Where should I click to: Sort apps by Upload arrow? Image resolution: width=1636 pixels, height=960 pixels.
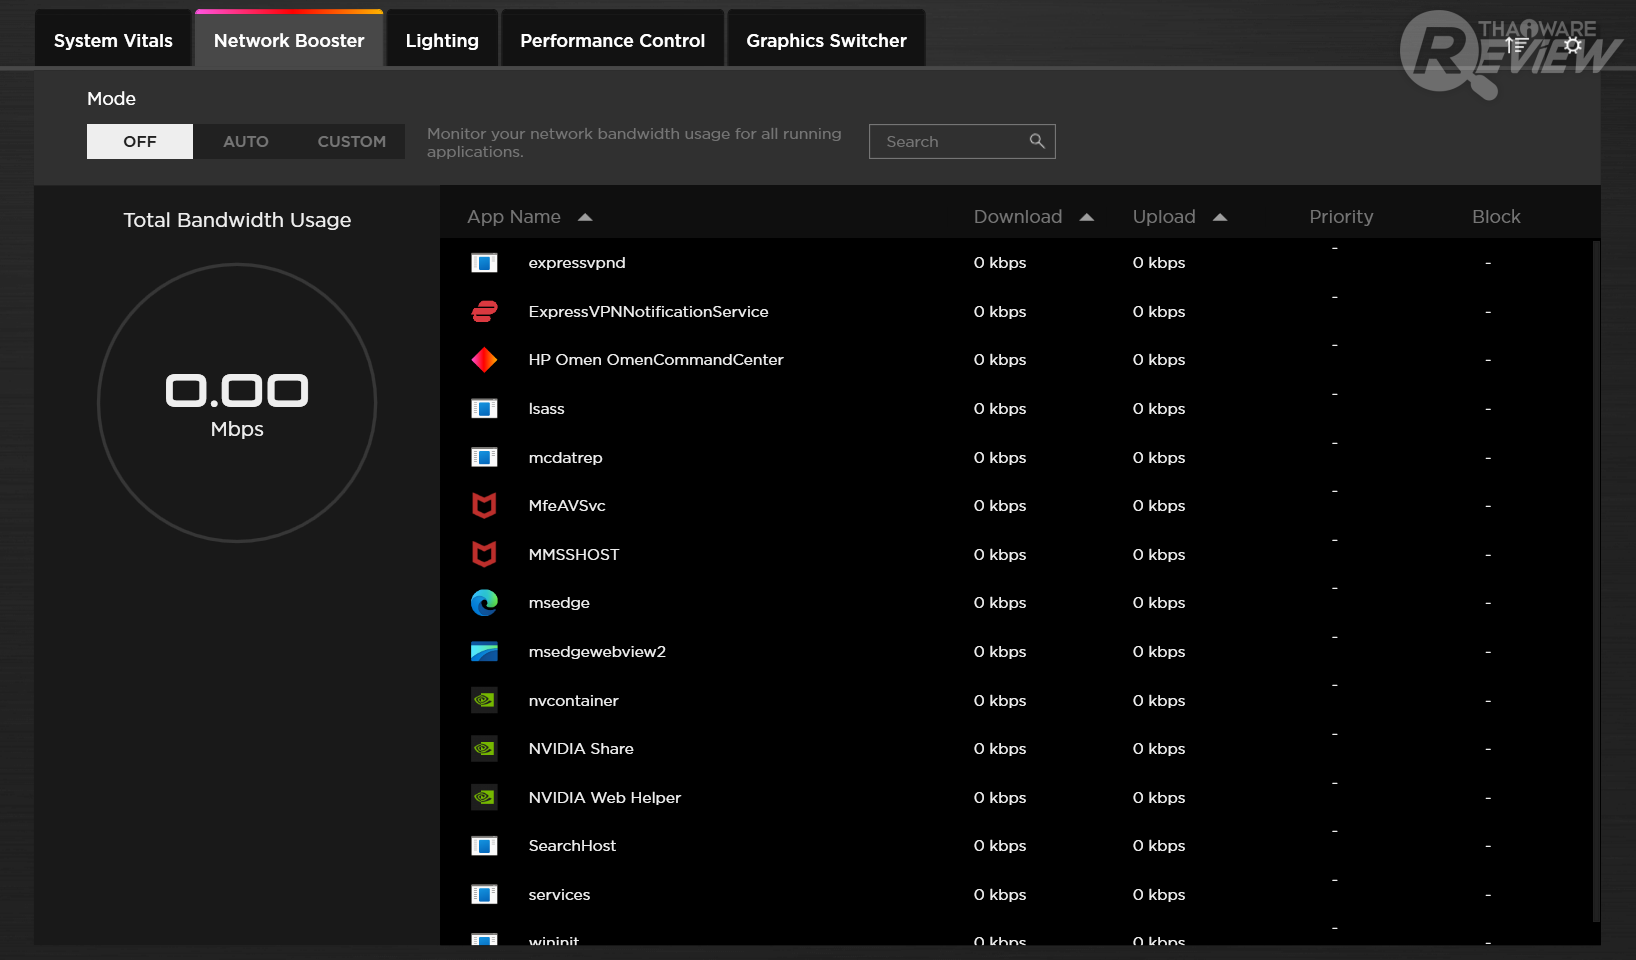coord(1220,217)
